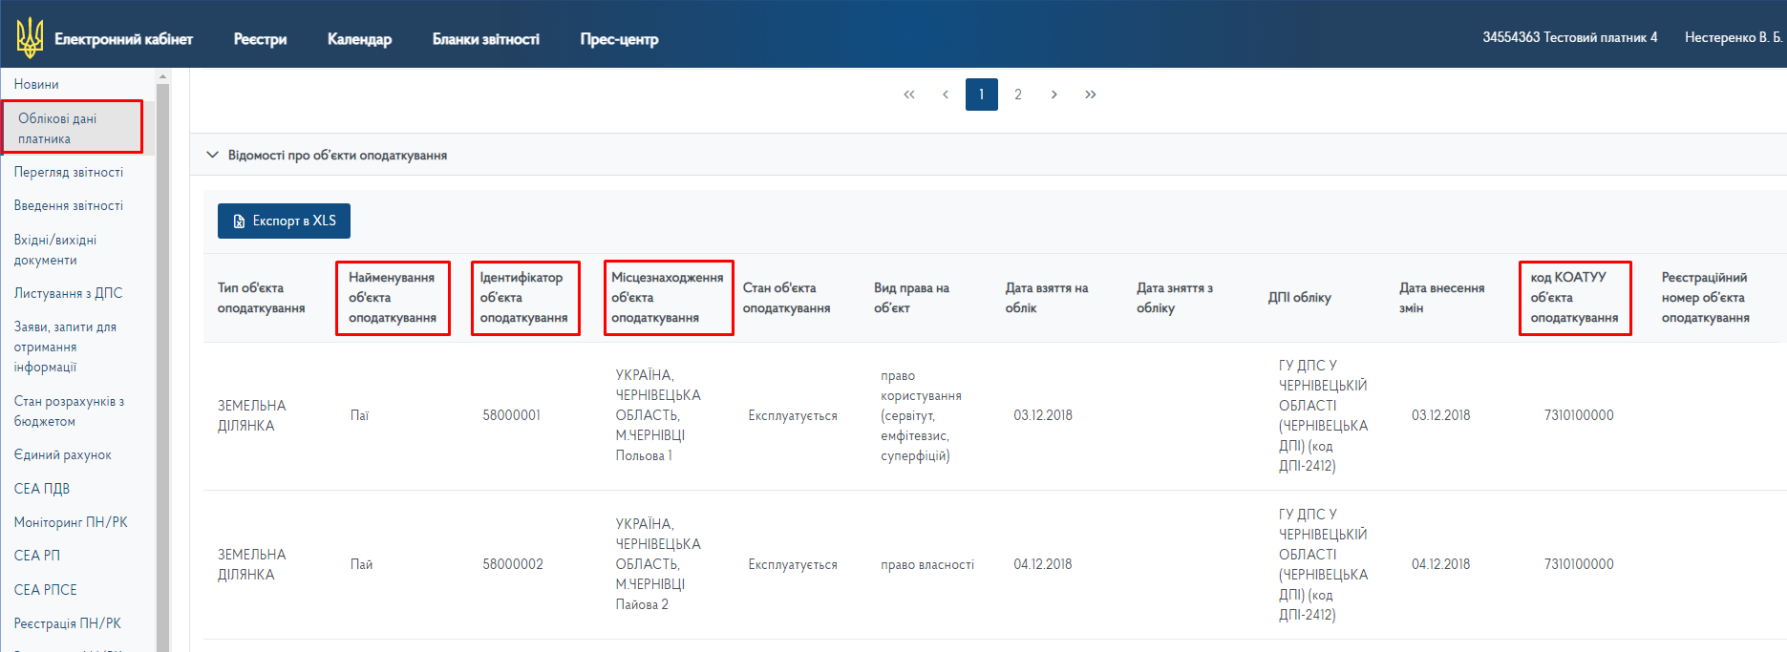
Task: Export table with Експорт в XLS
Action: pos(284,221)
